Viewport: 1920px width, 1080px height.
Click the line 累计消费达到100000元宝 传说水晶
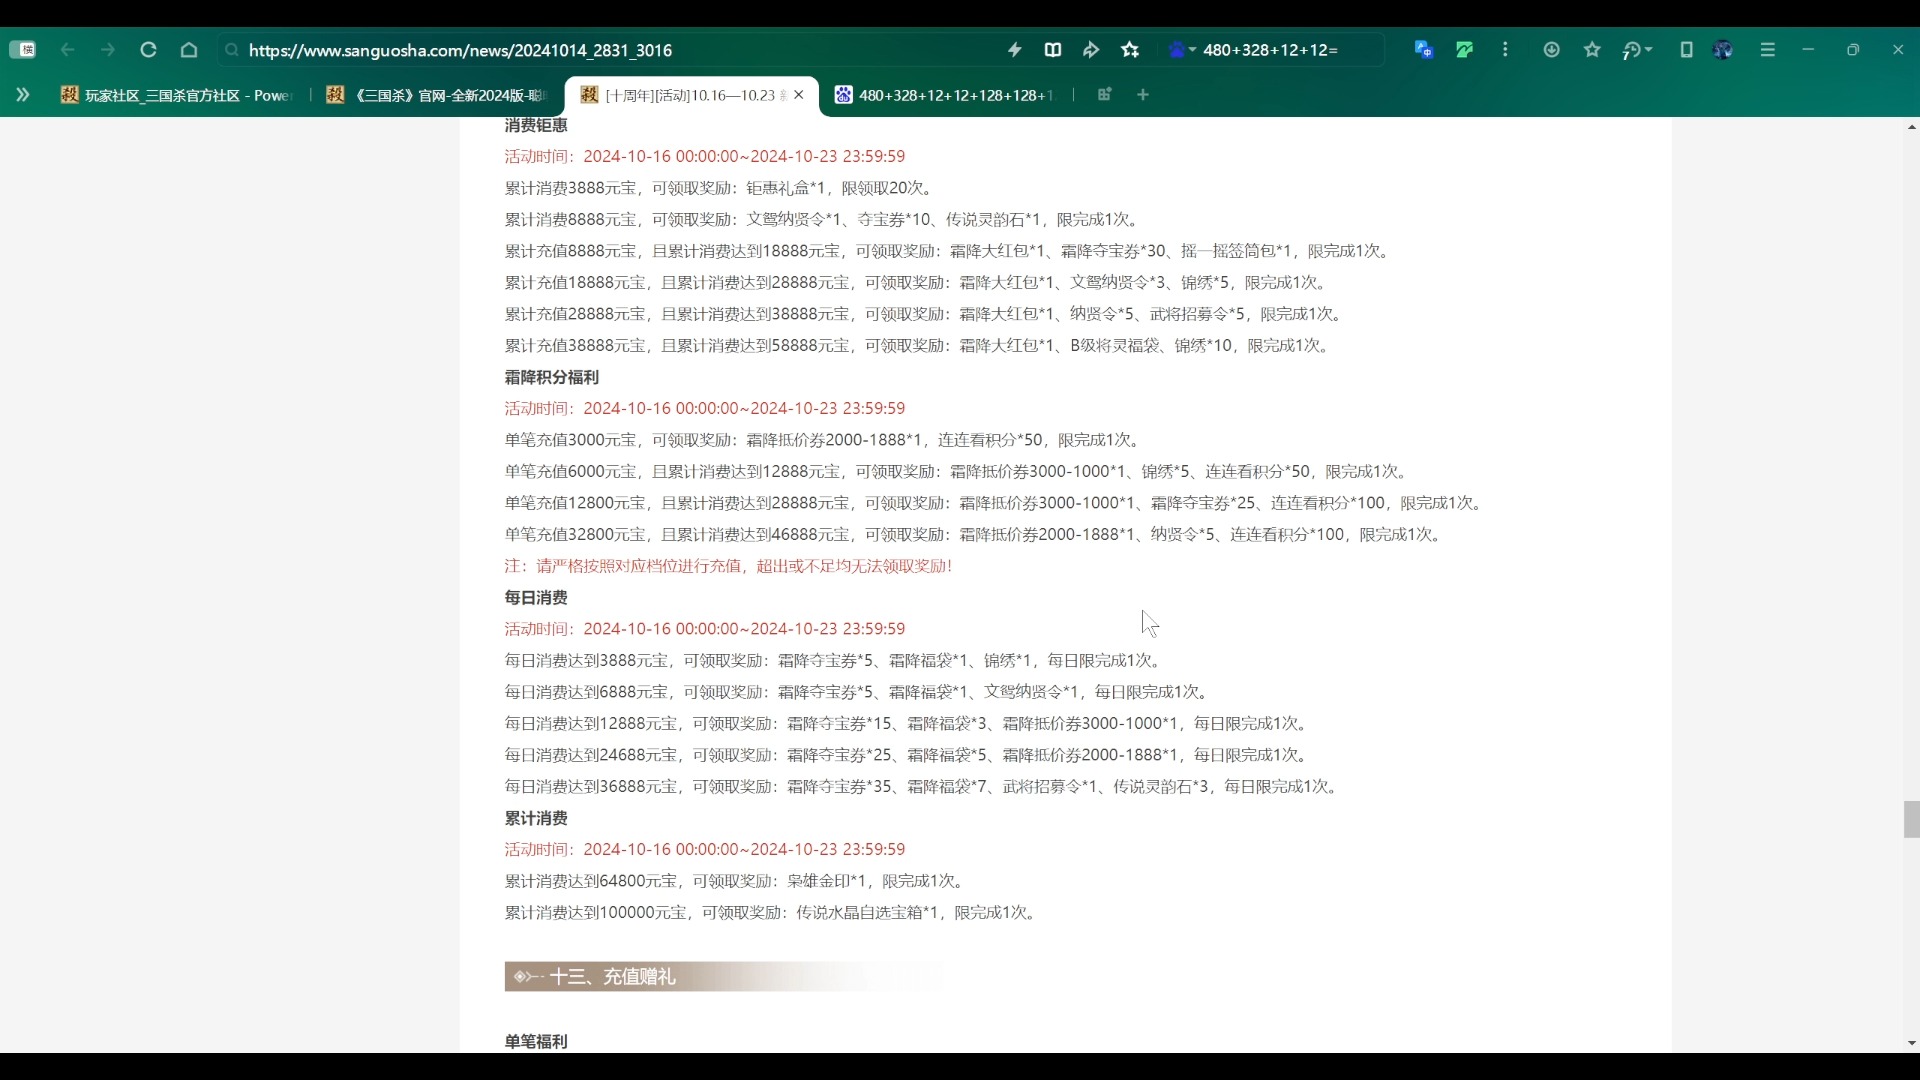(x=772, y=913)
